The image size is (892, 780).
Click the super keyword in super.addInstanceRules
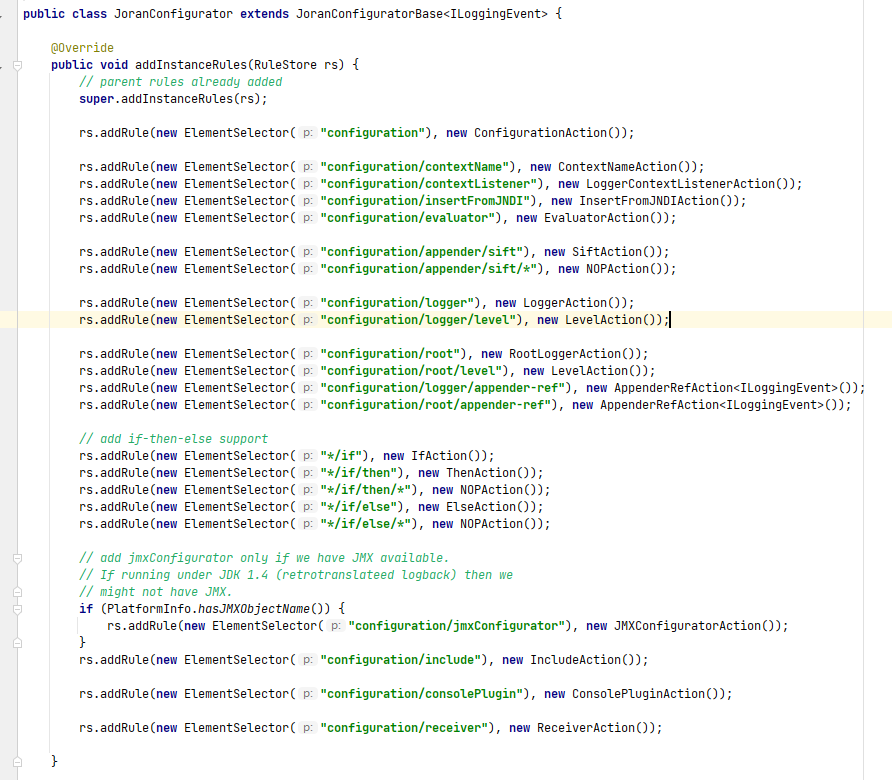97,99
